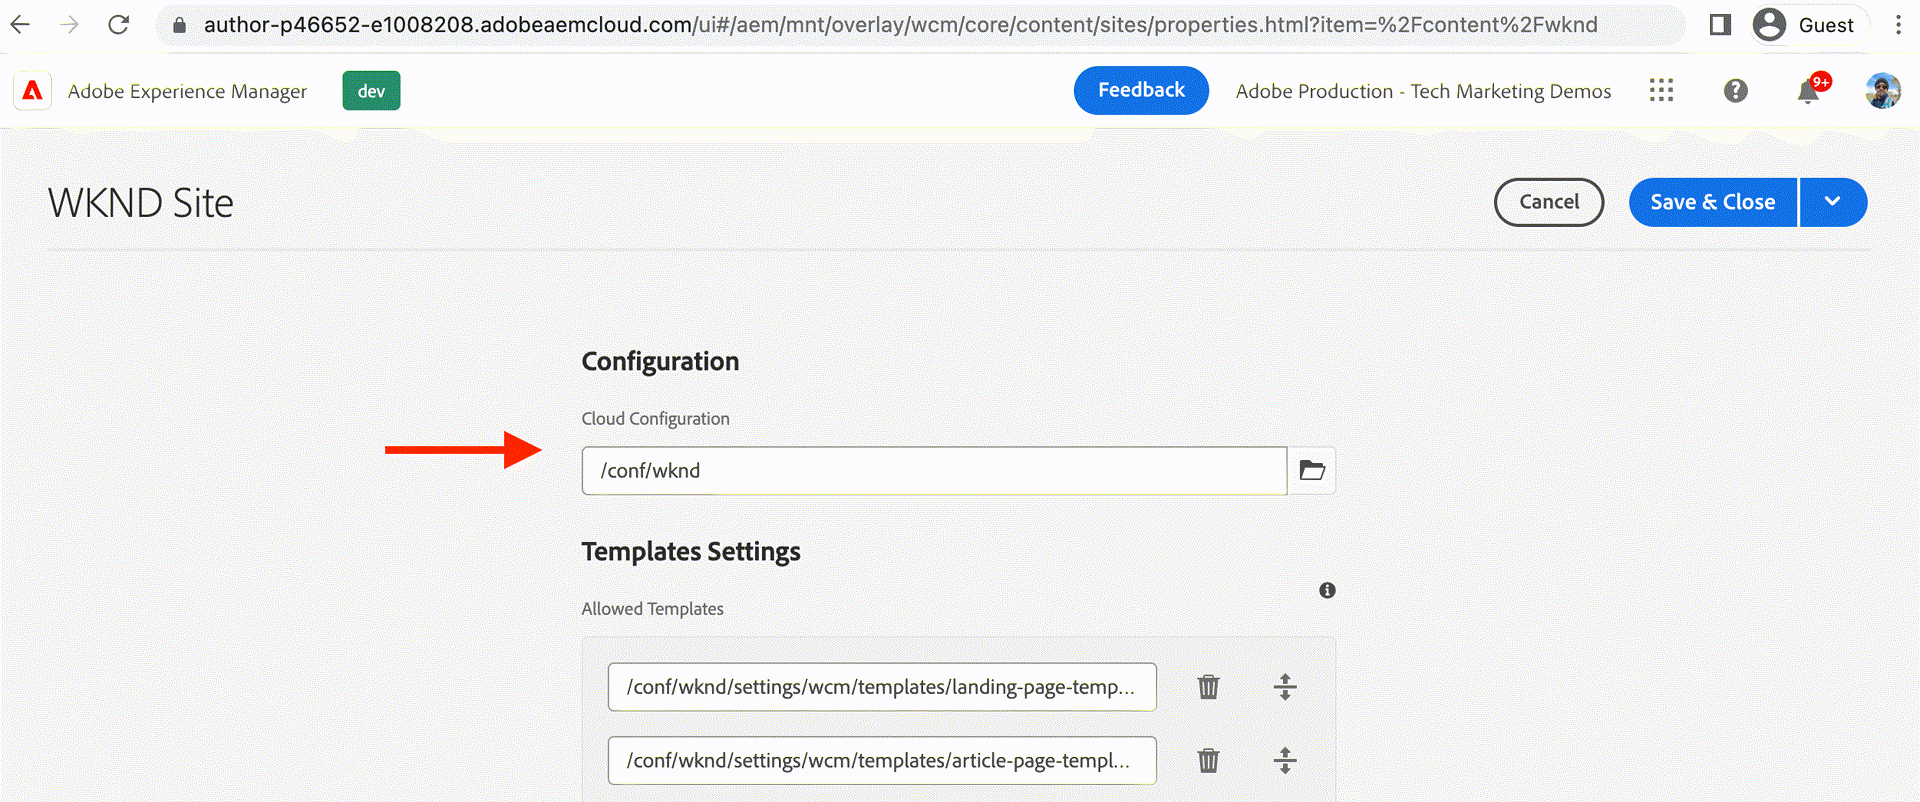Click the browser forward arrow

tap(69, 24)
